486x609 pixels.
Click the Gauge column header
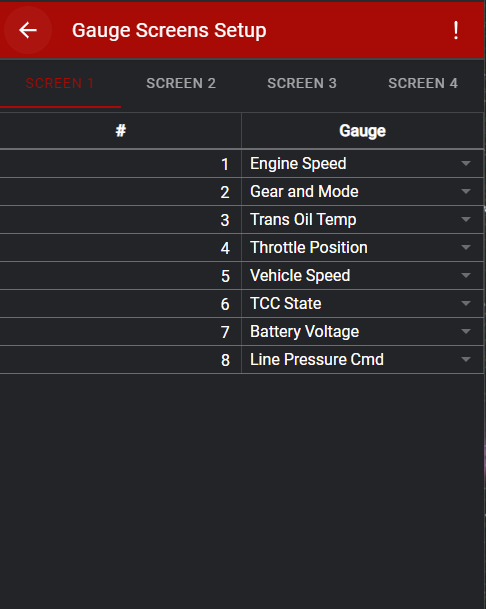[x=362, y=131]
